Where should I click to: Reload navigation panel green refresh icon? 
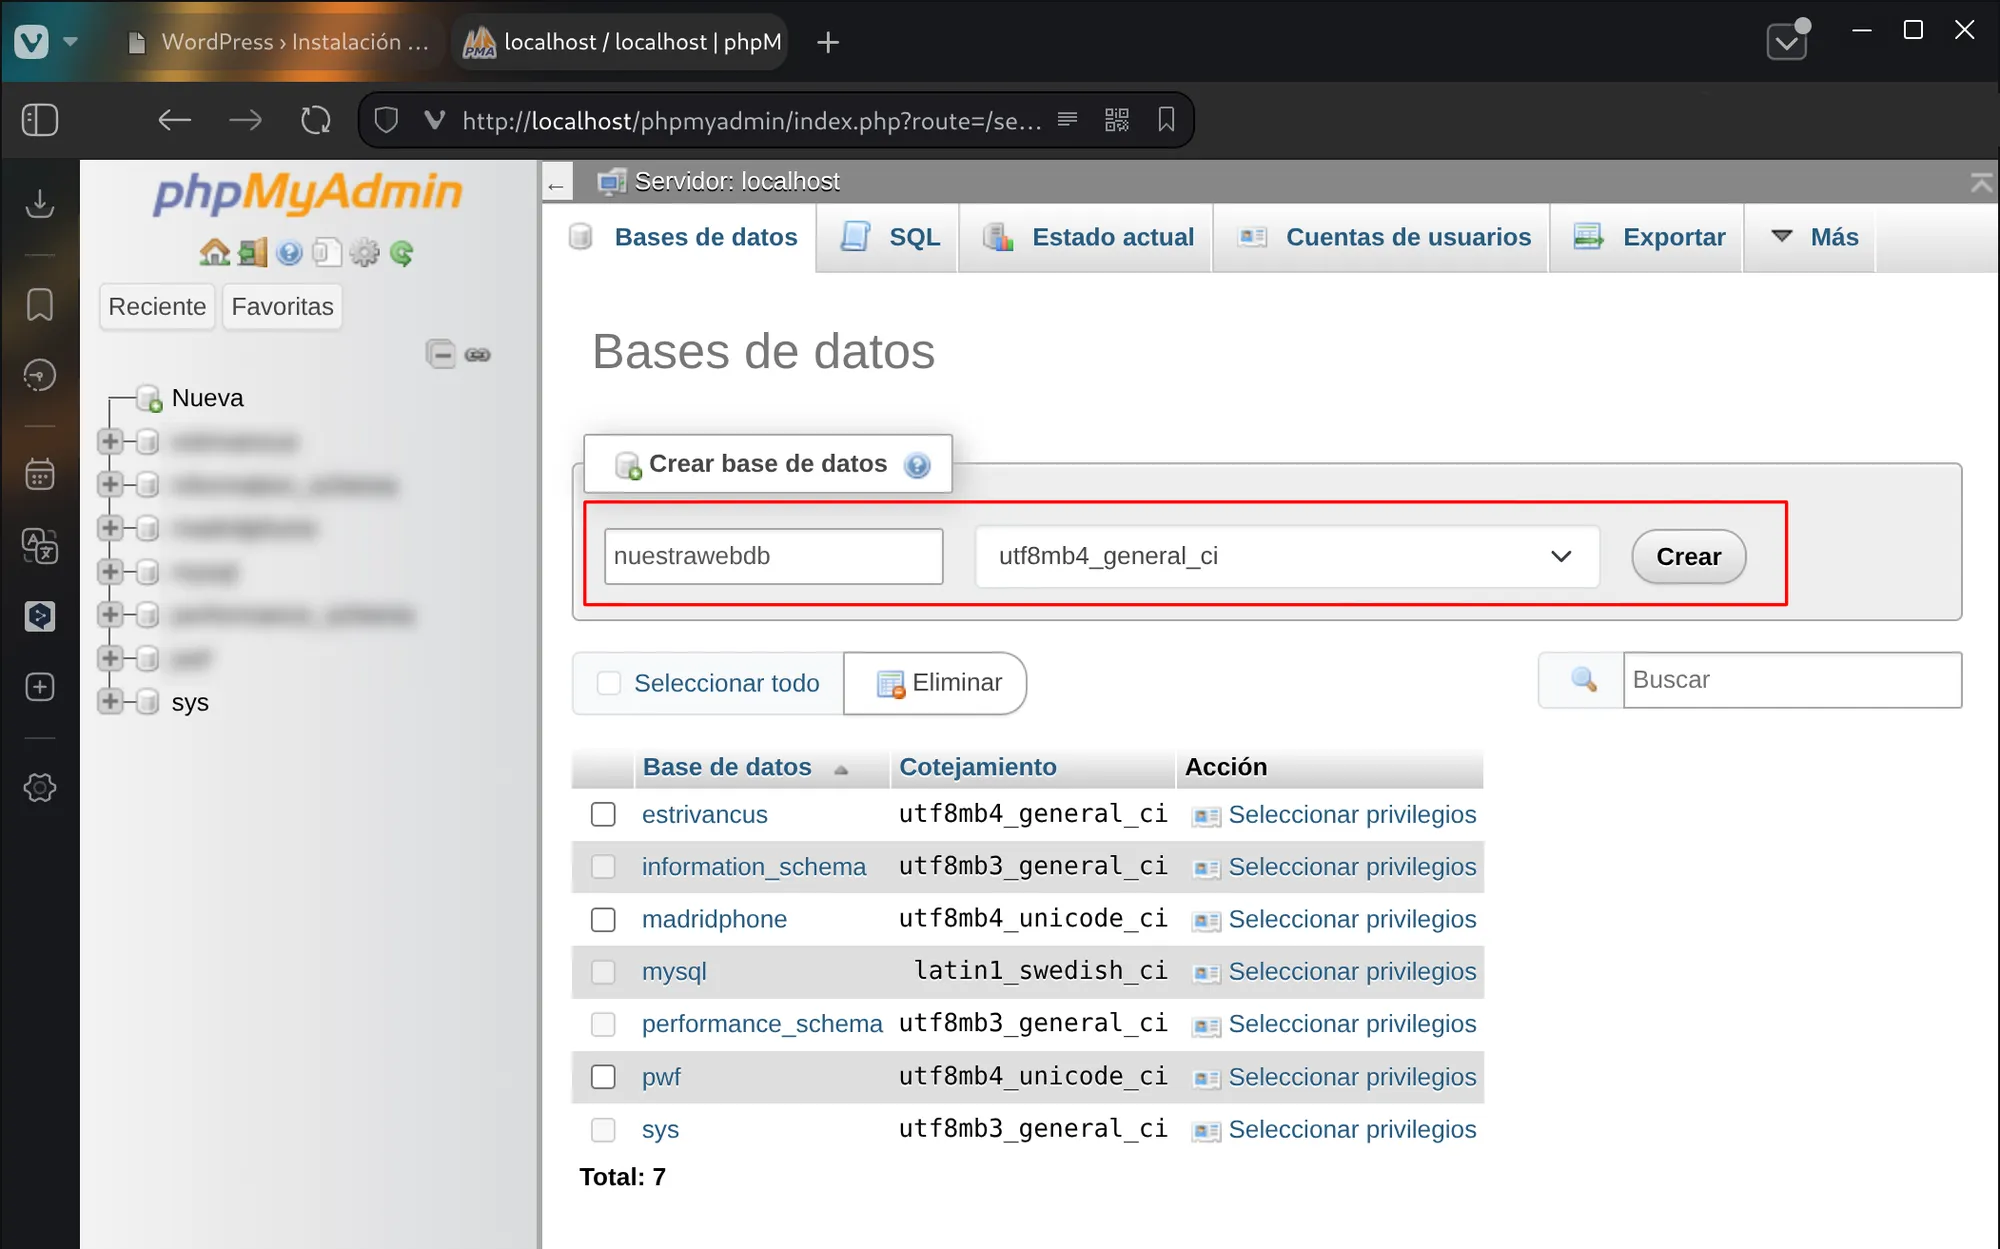tap(402, 253)
